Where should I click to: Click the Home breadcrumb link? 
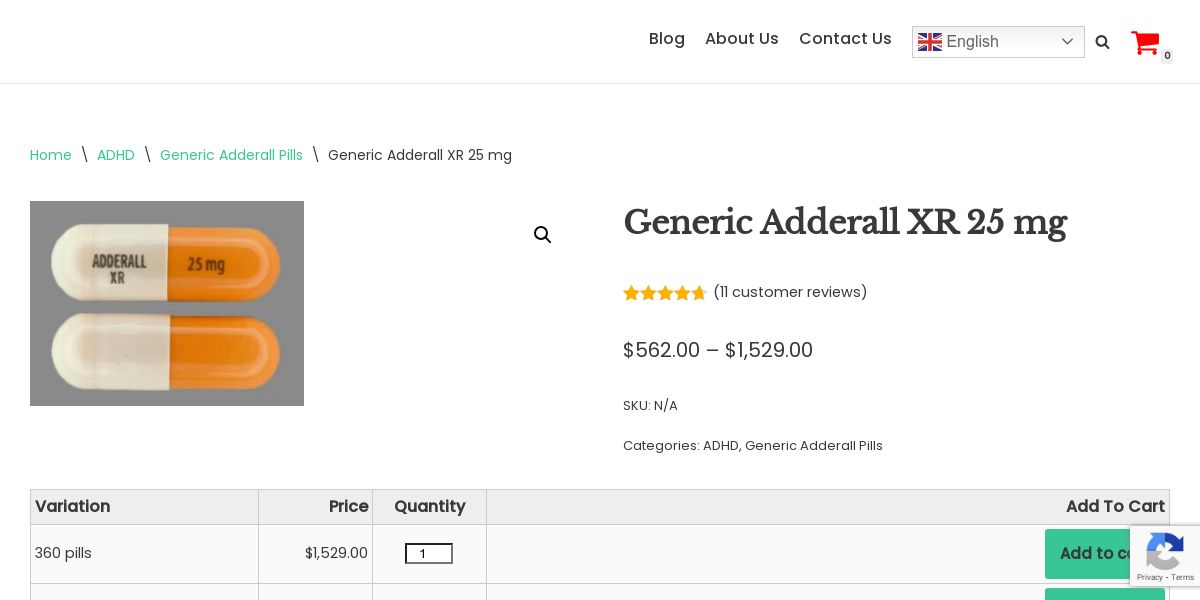[x=51, y=155]
